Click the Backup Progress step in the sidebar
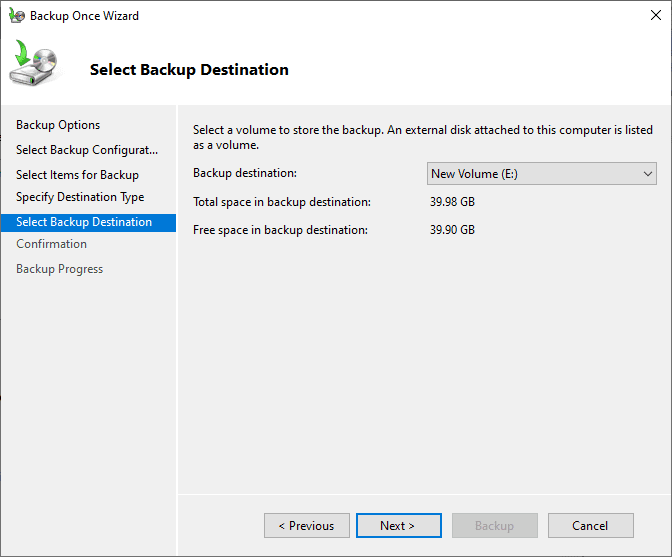Screen dimensions: 672x557 click(x=59, y=269)
